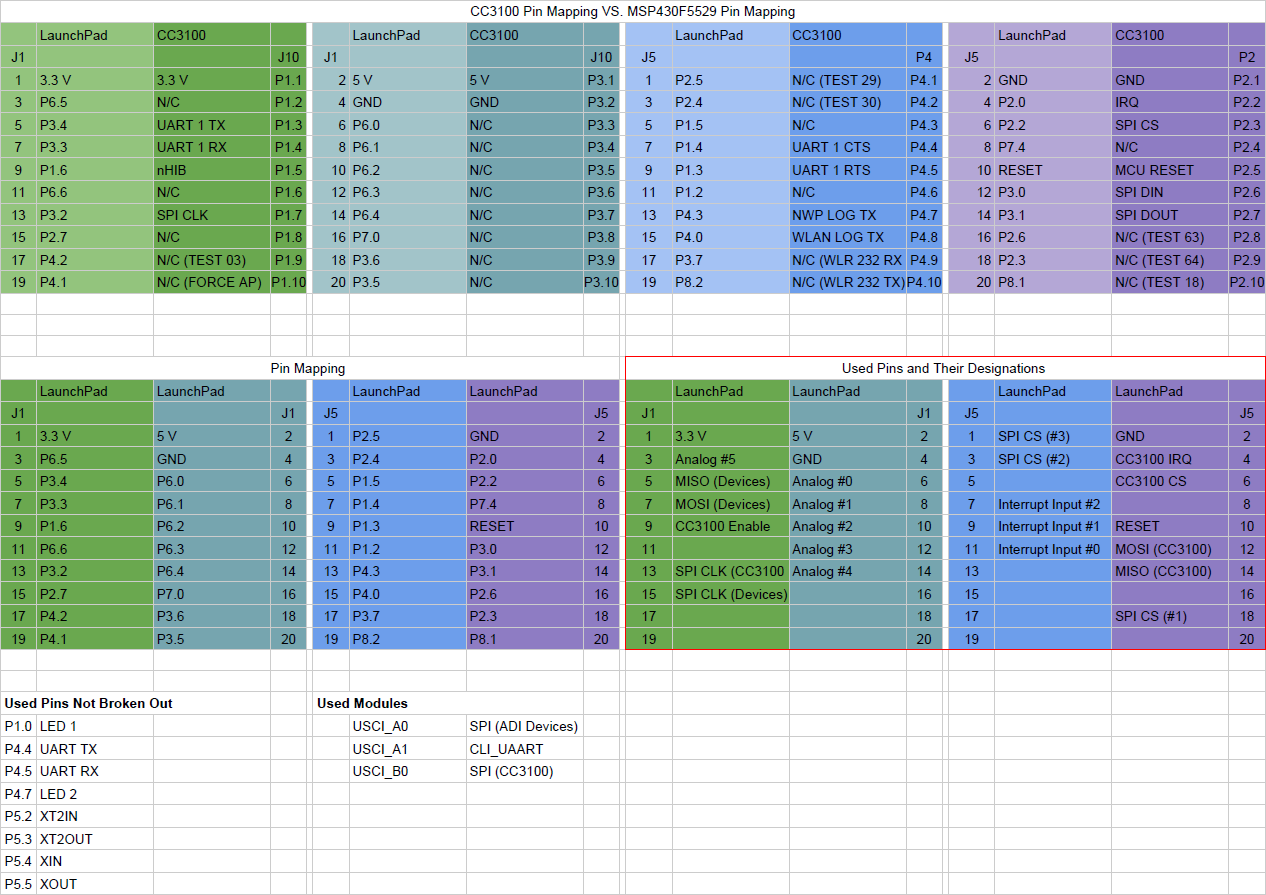Click the 'Pin Mapping' section header
This screenshot has width=1266, height=895.
(308, 368)
